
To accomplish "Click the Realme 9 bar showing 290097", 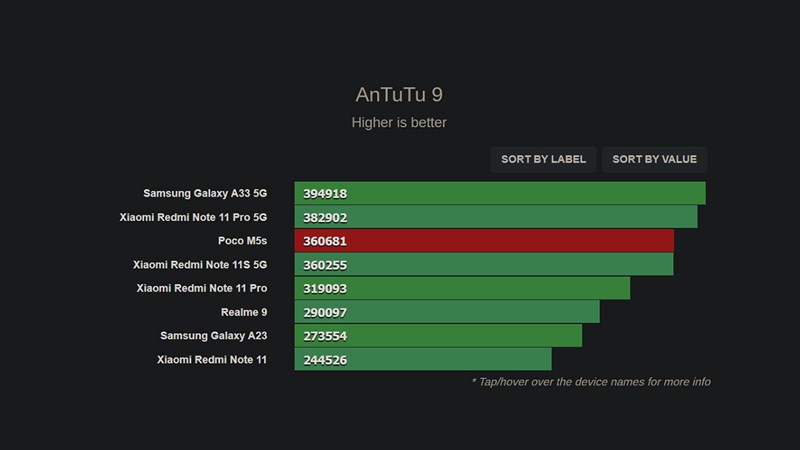I will click(x=447, y=312).
